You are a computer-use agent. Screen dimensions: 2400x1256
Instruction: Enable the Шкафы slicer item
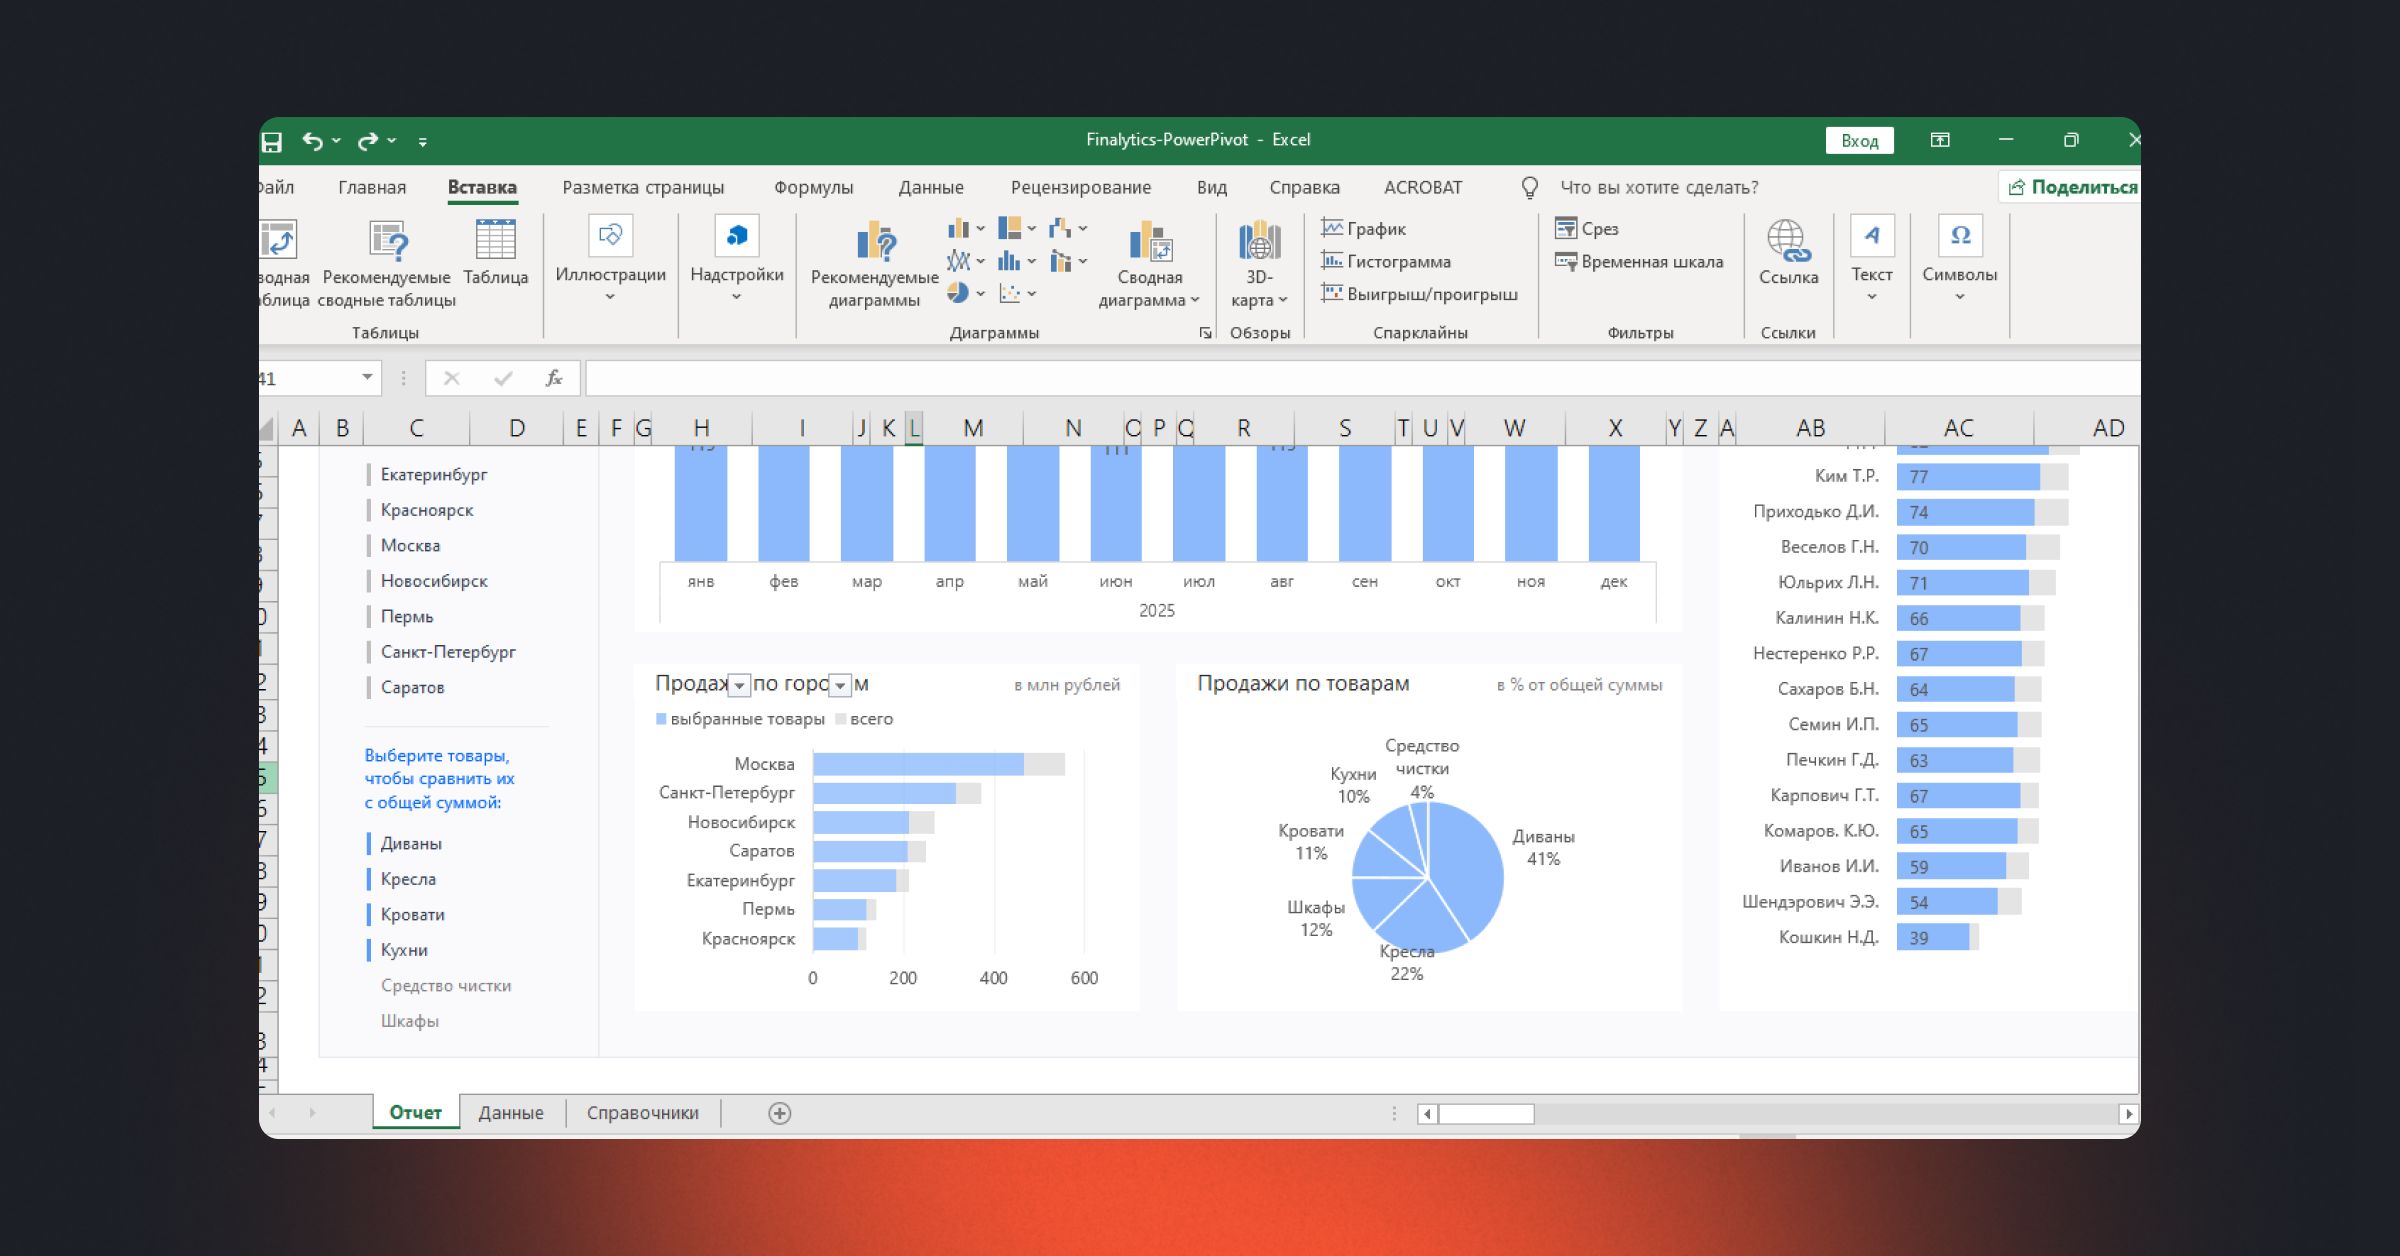click(x=410, y=1021)
